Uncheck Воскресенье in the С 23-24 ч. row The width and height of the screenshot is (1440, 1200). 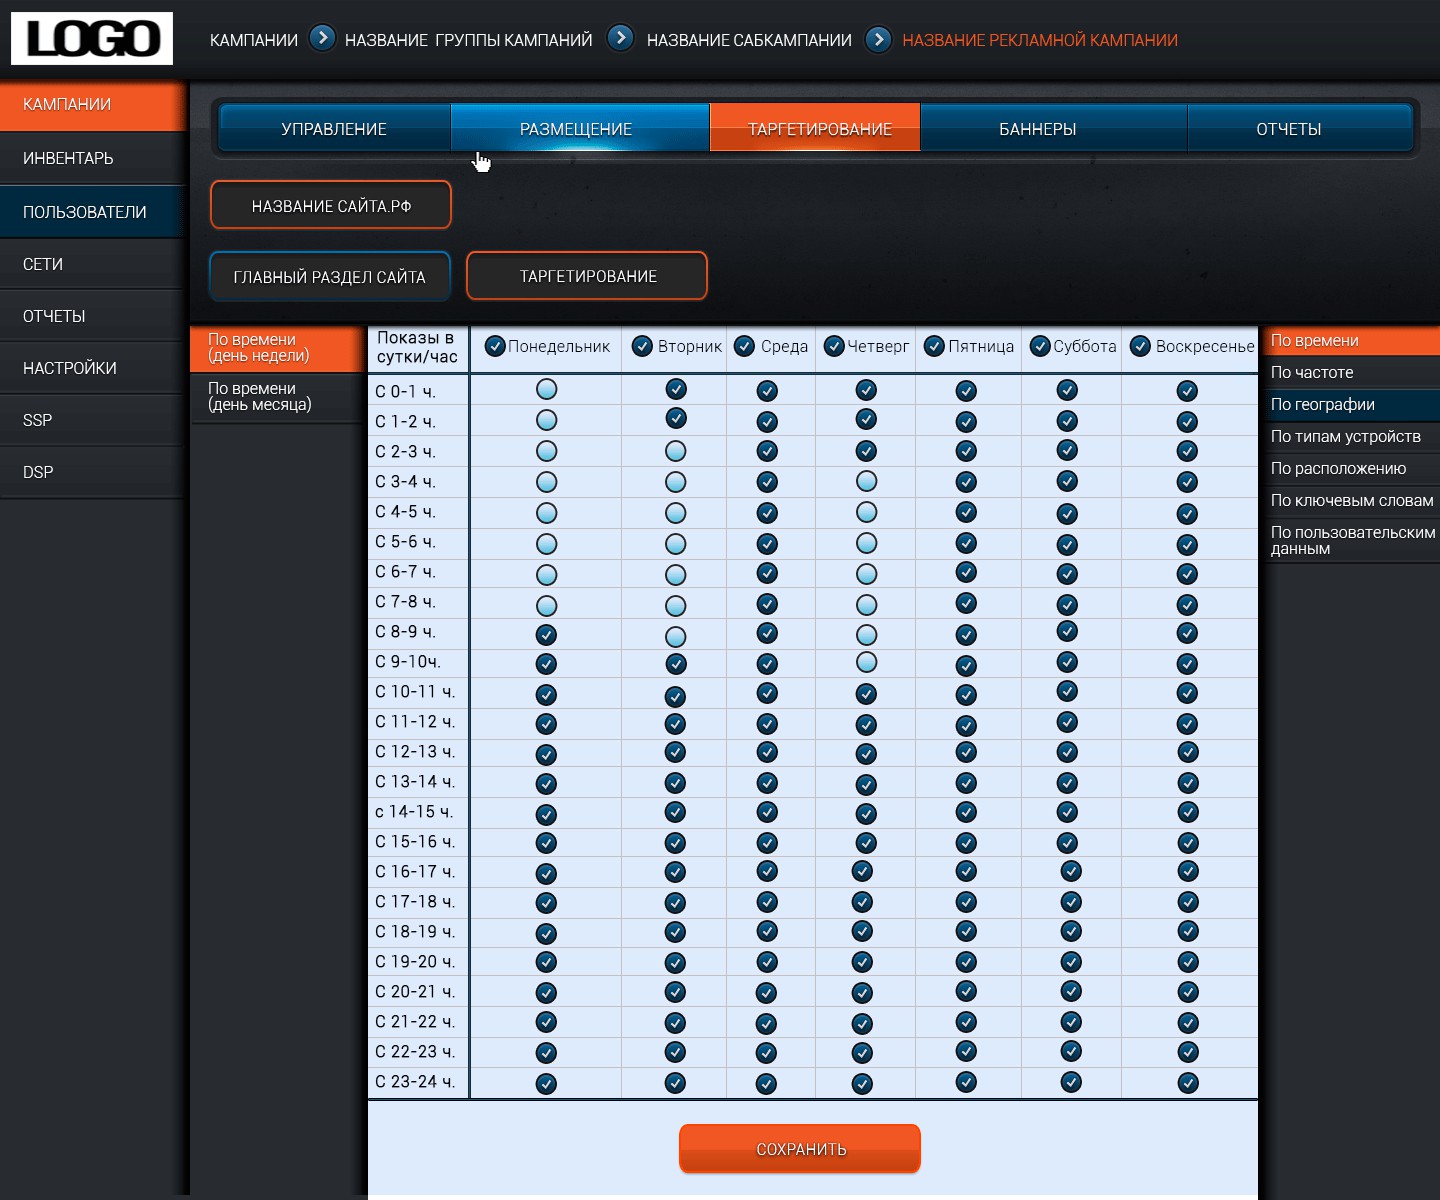[x=1188, y=1083]
